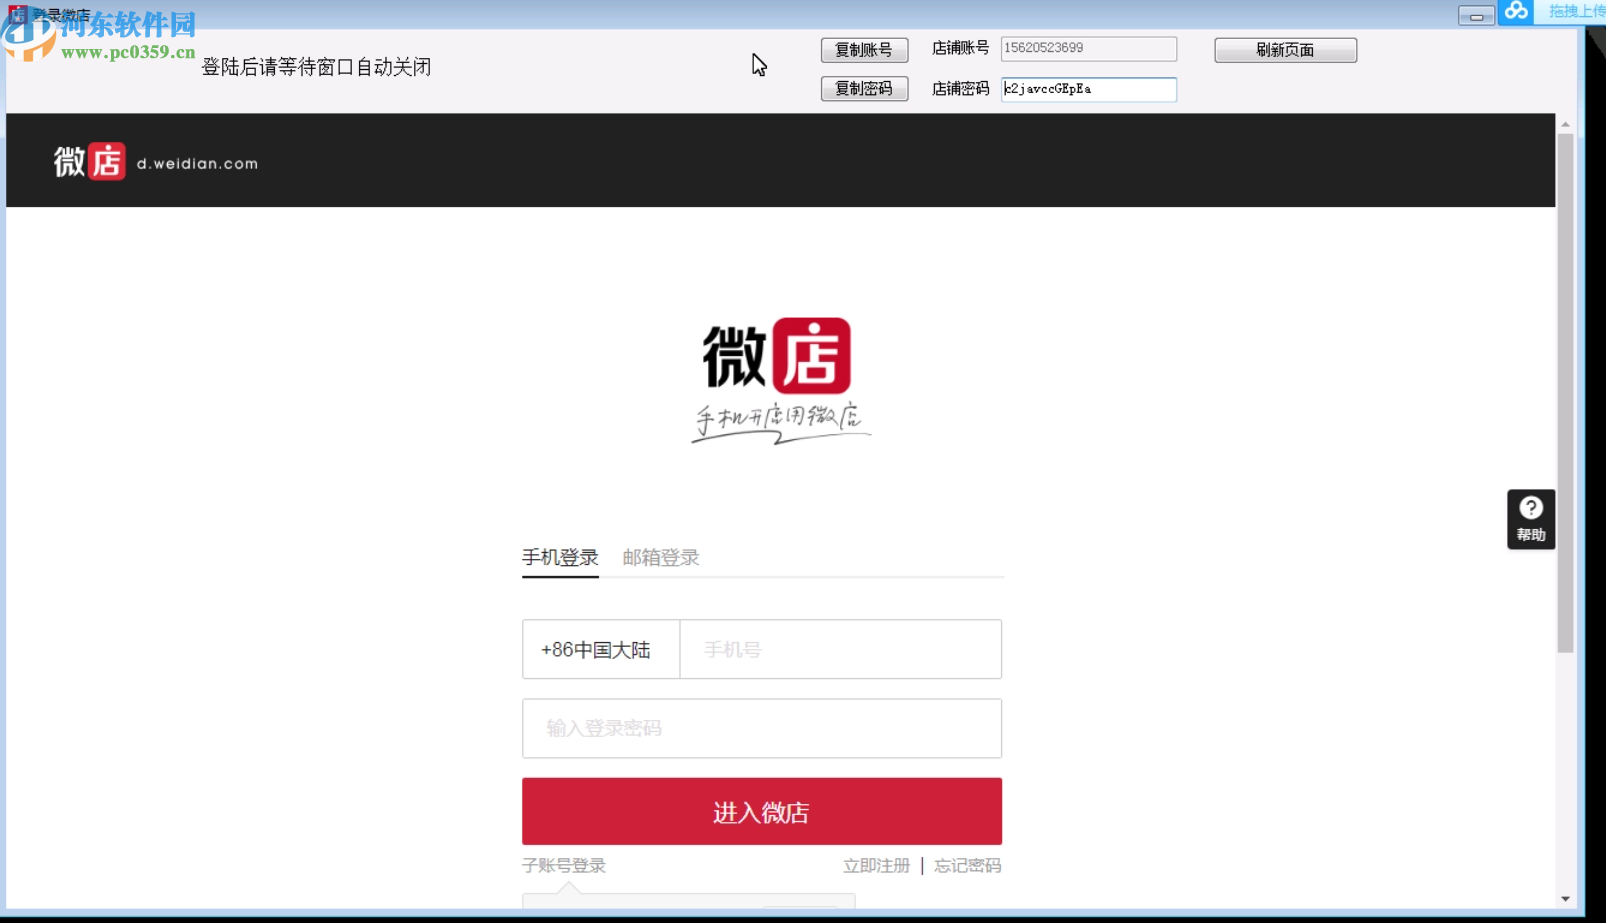Open the 立即注册 registration link
Viewport: 1606px width, 923px height.
point(876,866)
